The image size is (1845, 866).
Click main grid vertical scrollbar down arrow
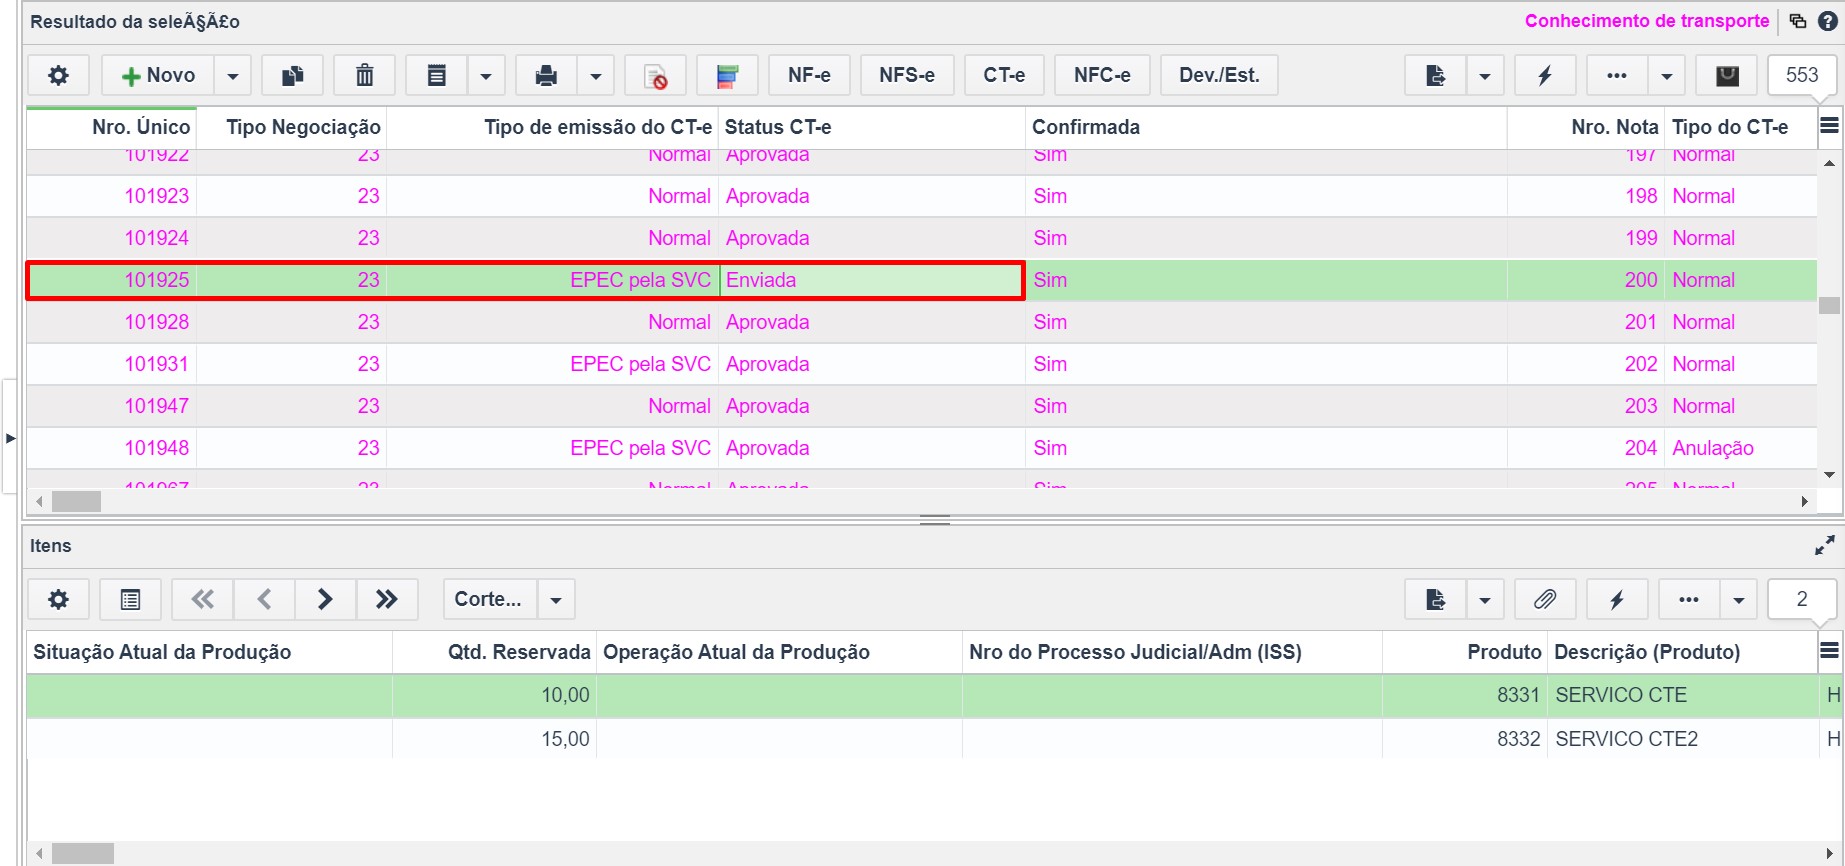1829,475
